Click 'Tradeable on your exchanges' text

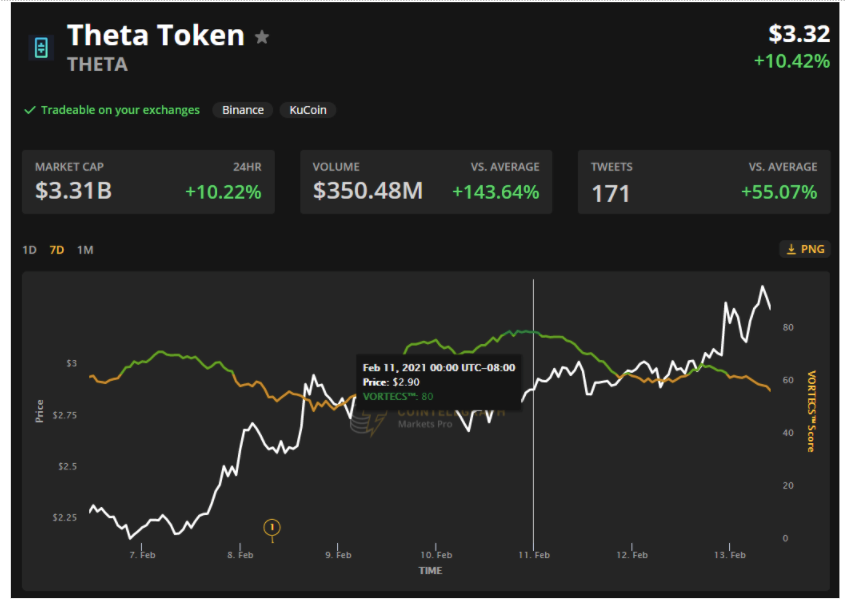point(120,110)
